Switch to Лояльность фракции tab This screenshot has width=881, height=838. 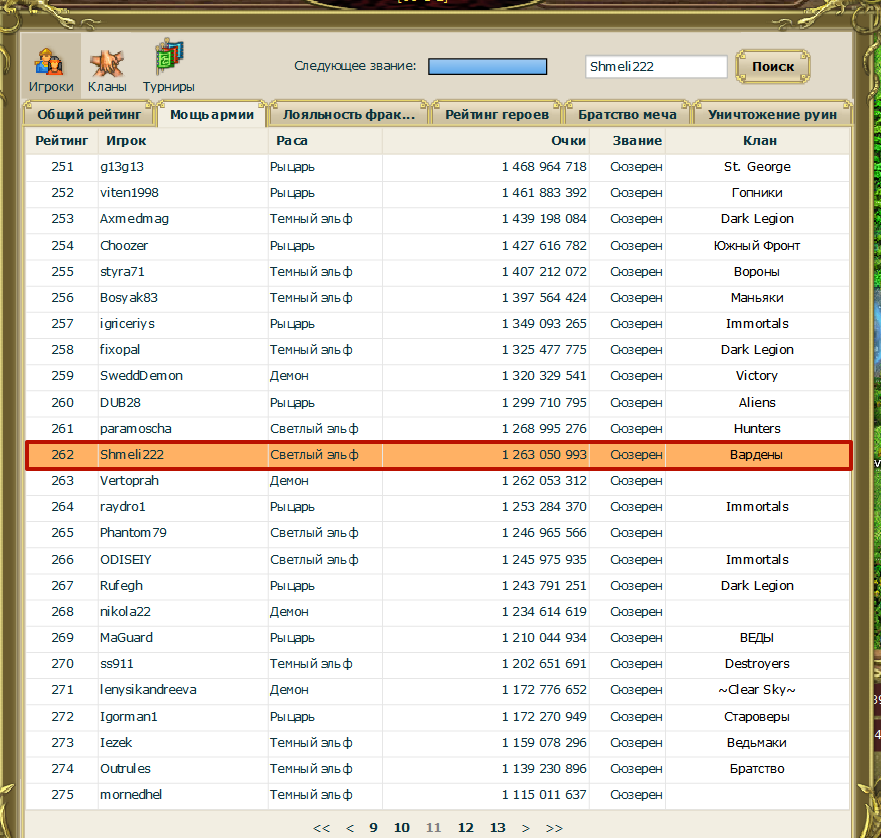pos(348,114)
